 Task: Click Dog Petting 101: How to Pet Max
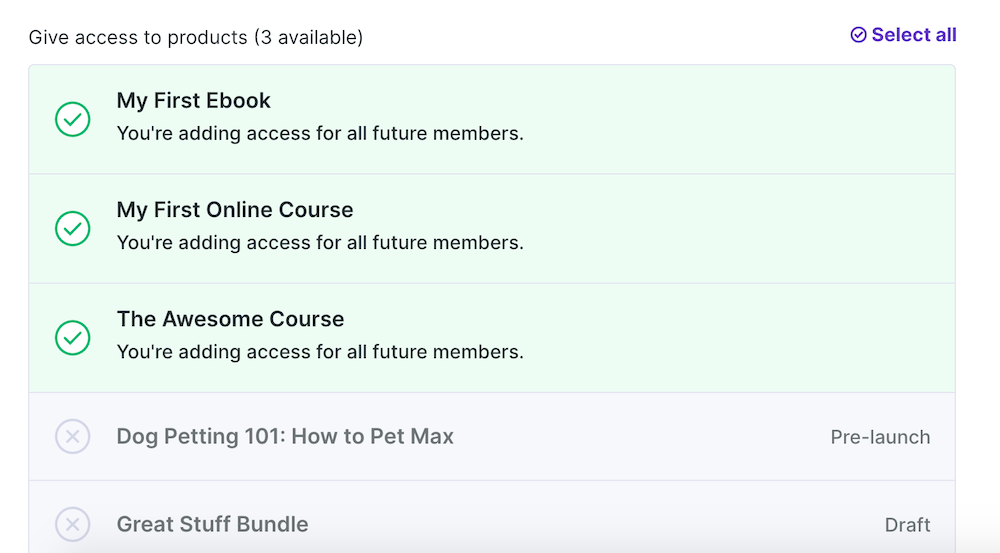285,437
